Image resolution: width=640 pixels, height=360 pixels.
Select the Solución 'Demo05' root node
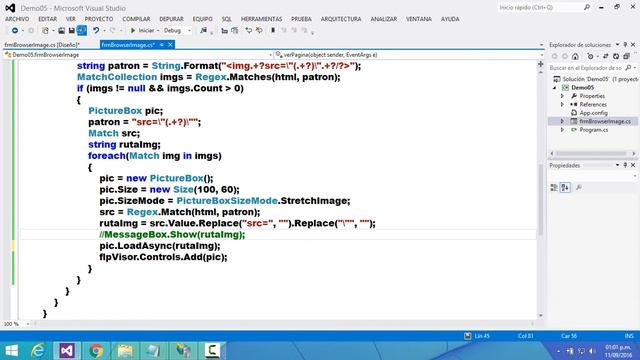click(x=596, y=79)
